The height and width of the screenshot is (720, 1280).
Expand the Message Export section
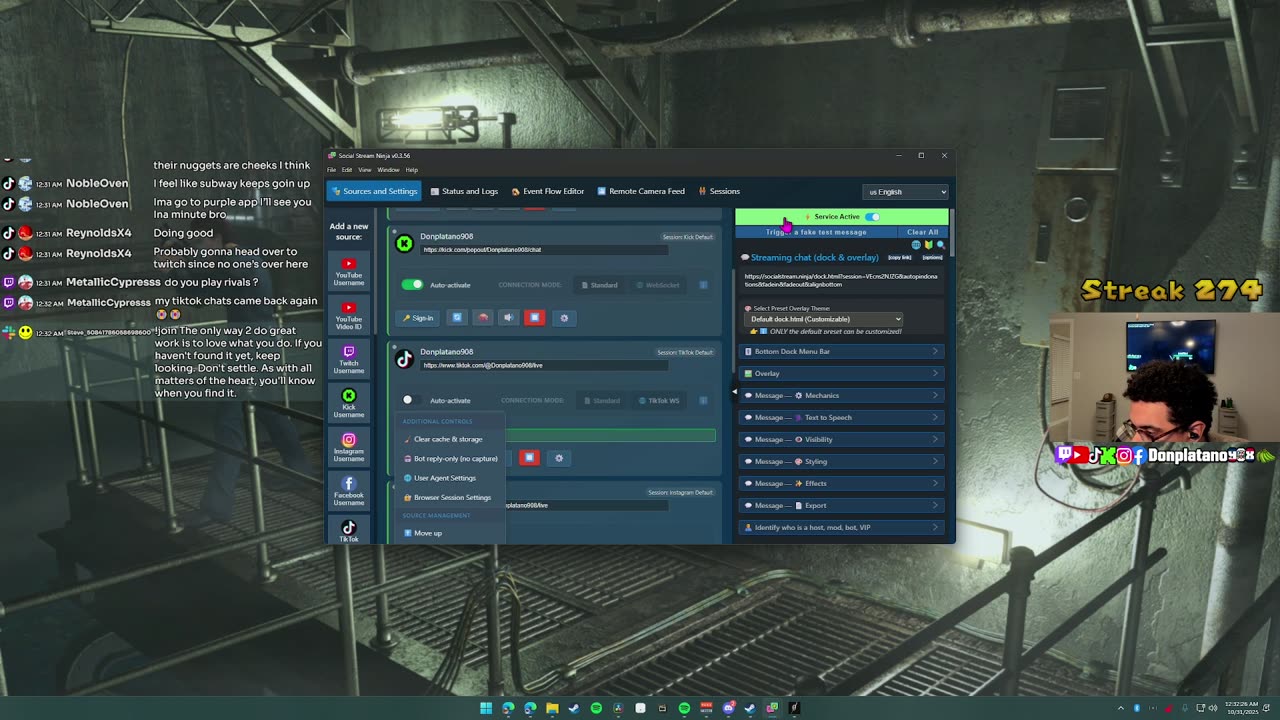click(x=841, y=505)
